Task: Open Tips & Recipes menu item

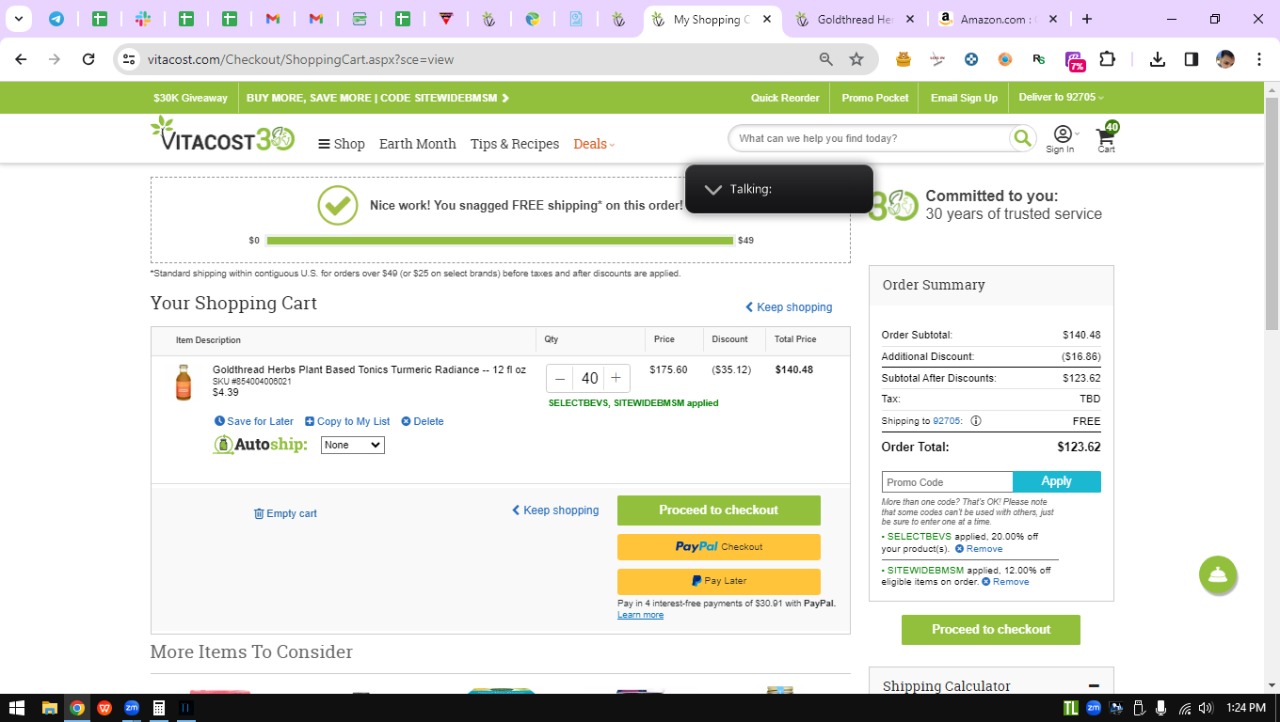Action: pos(514,144)
